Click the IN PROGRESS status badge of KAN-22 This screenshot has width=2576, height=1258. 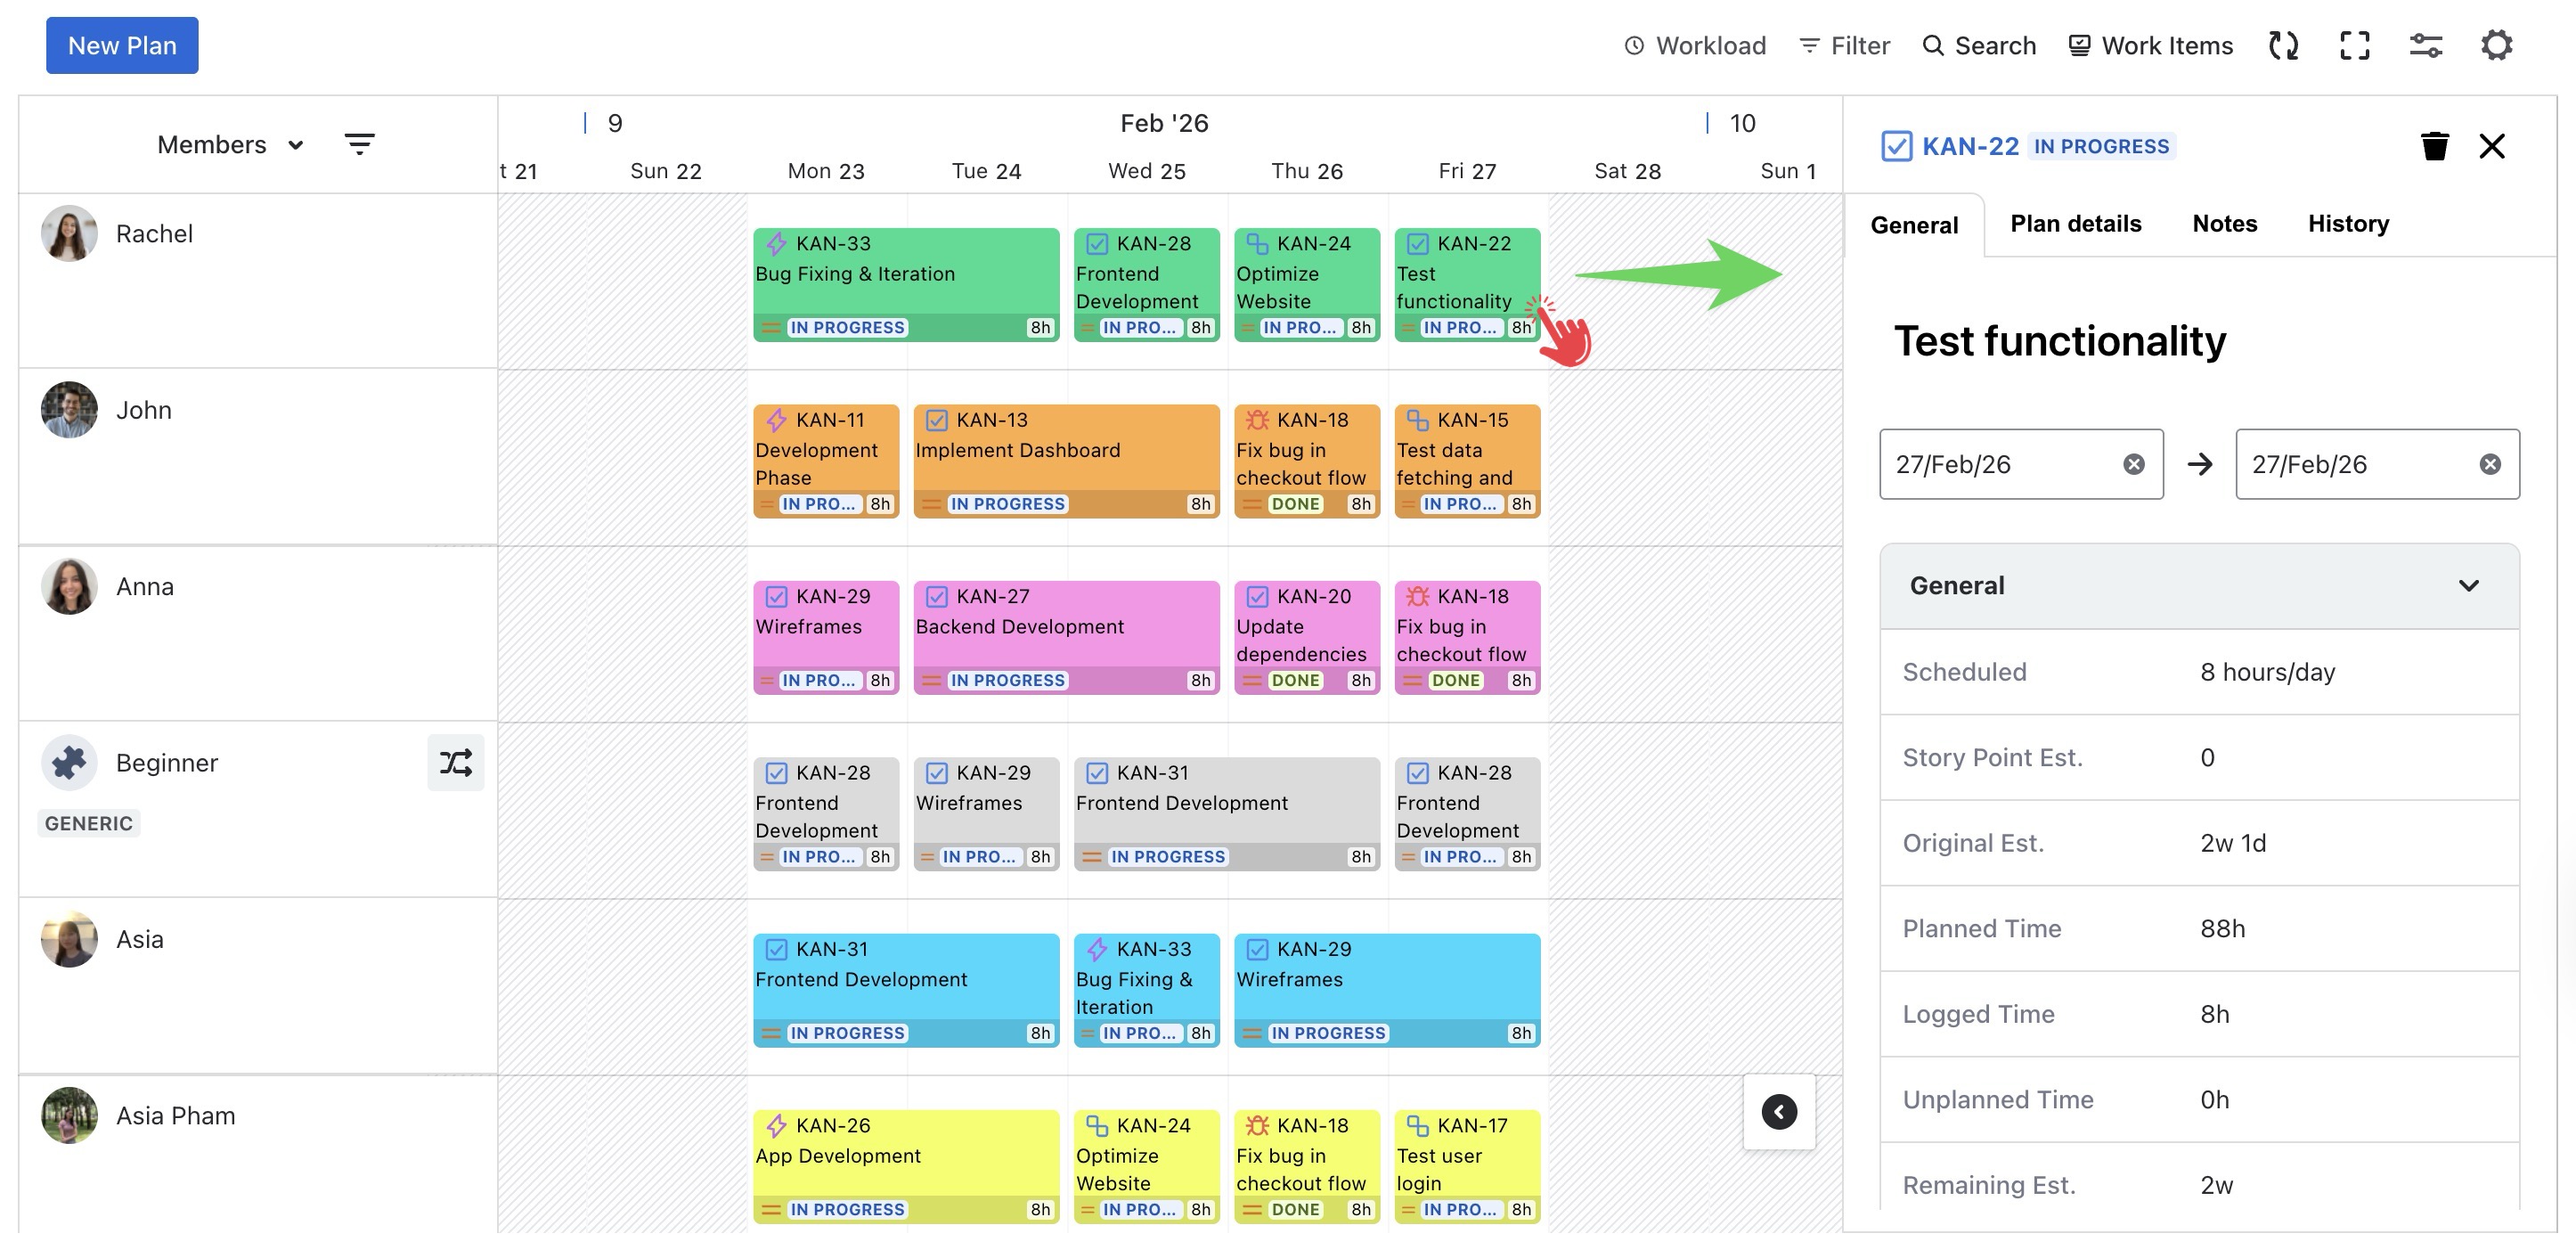[x=2101, y=146]
